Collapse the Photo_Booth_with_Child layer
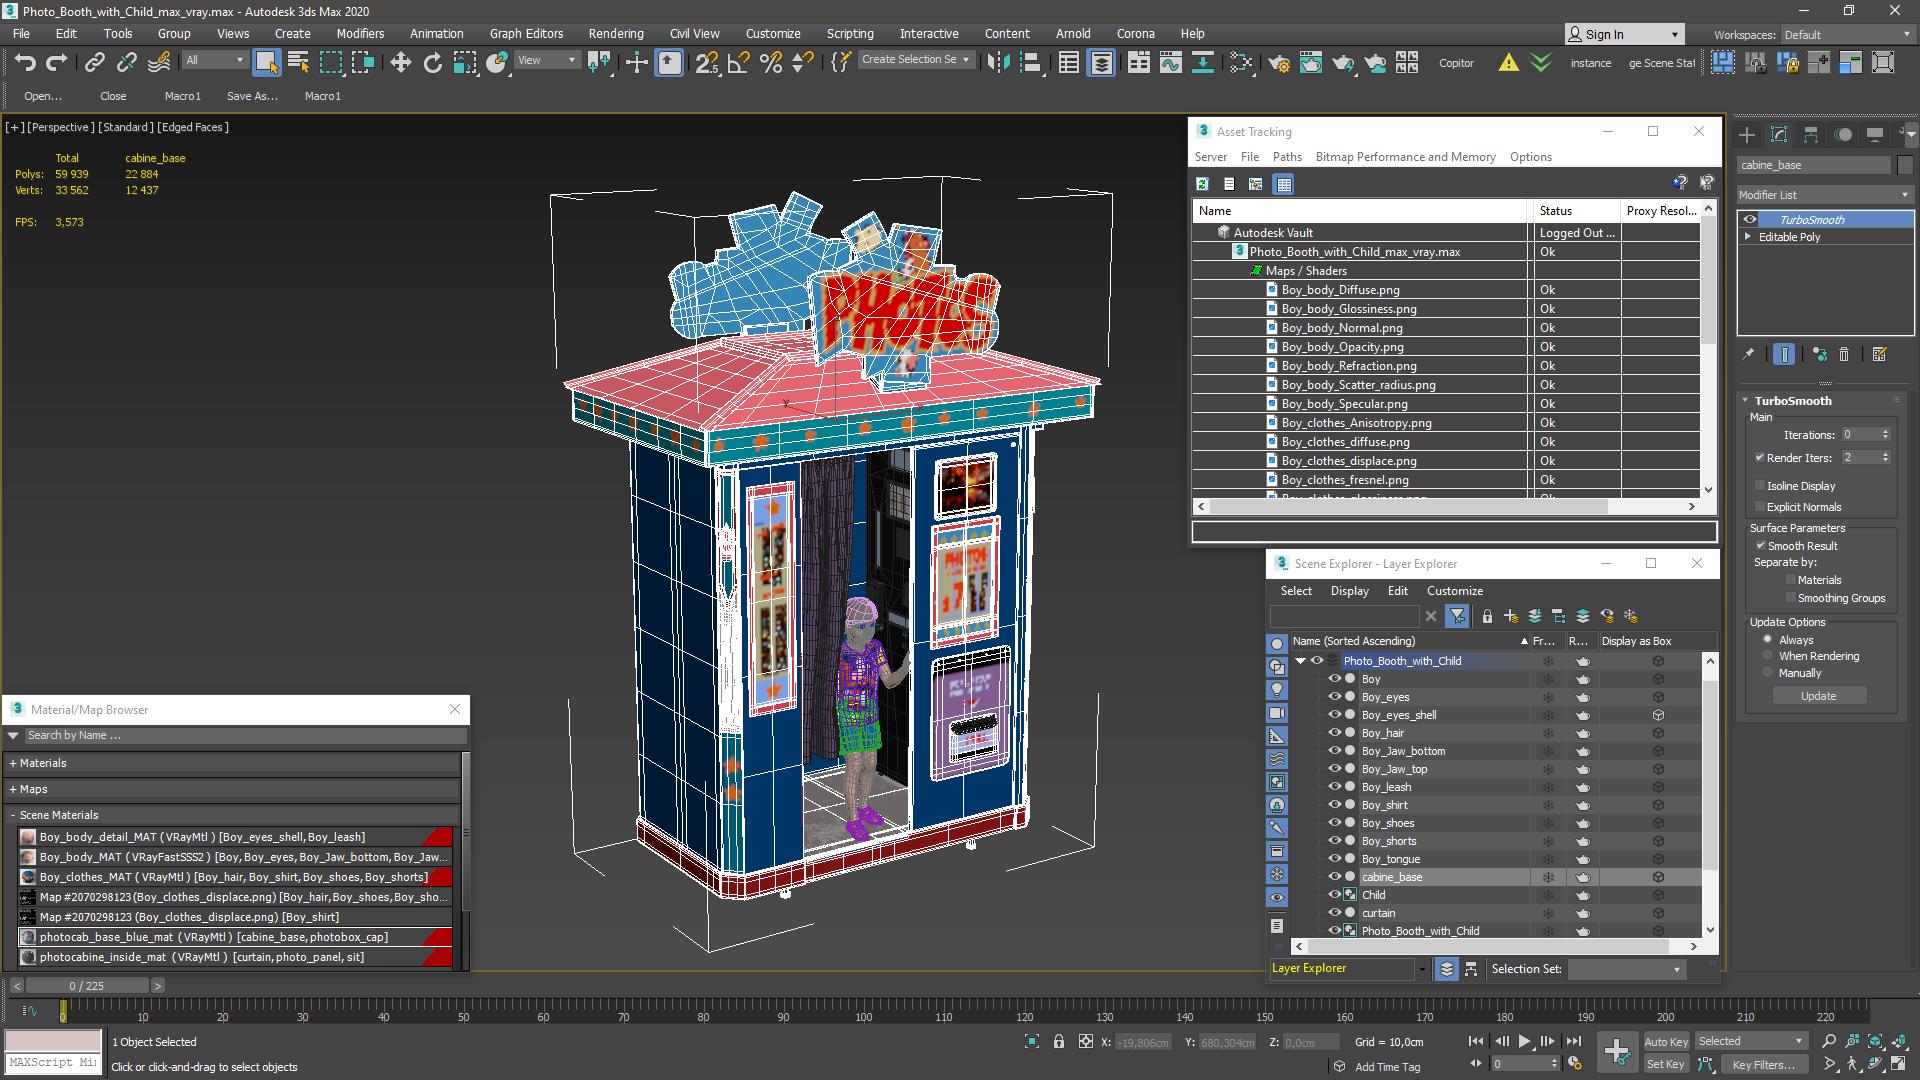Image resolution: width=1920 pixels, height=1080 pixels. pyautogui.click(x=1300, y=661)
